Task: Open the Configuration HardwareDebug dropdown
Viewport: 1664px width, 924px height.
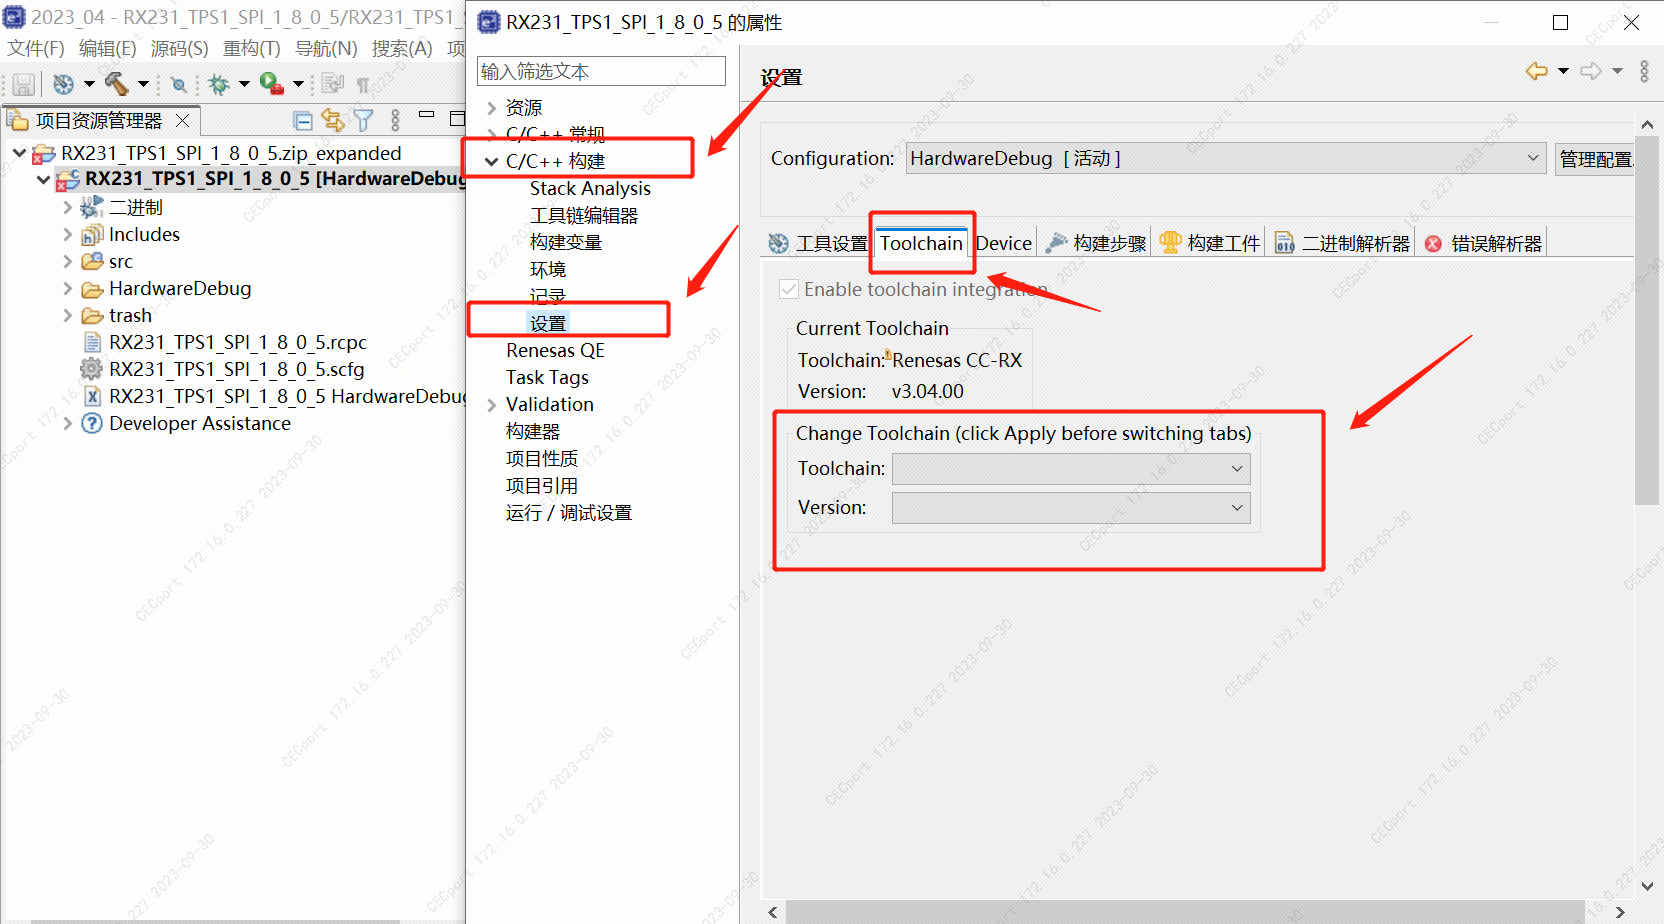Action: (x=1226, y=158)
